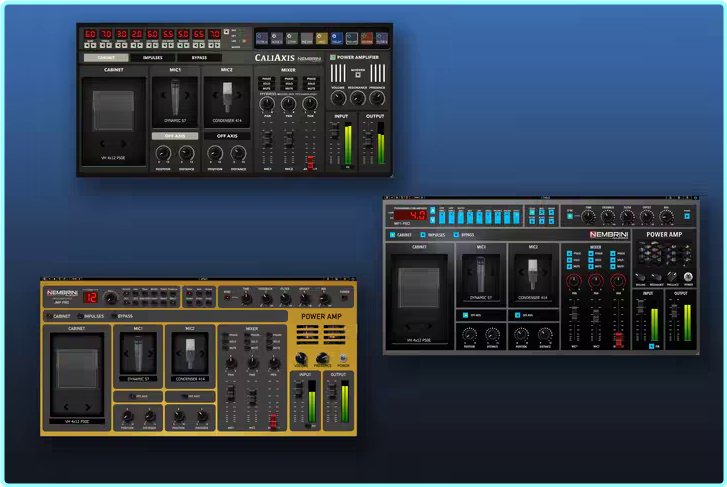Open Impulses tab in CaliAxis window
This screenshot has height=487, width=727.
(x=153, y=58)
